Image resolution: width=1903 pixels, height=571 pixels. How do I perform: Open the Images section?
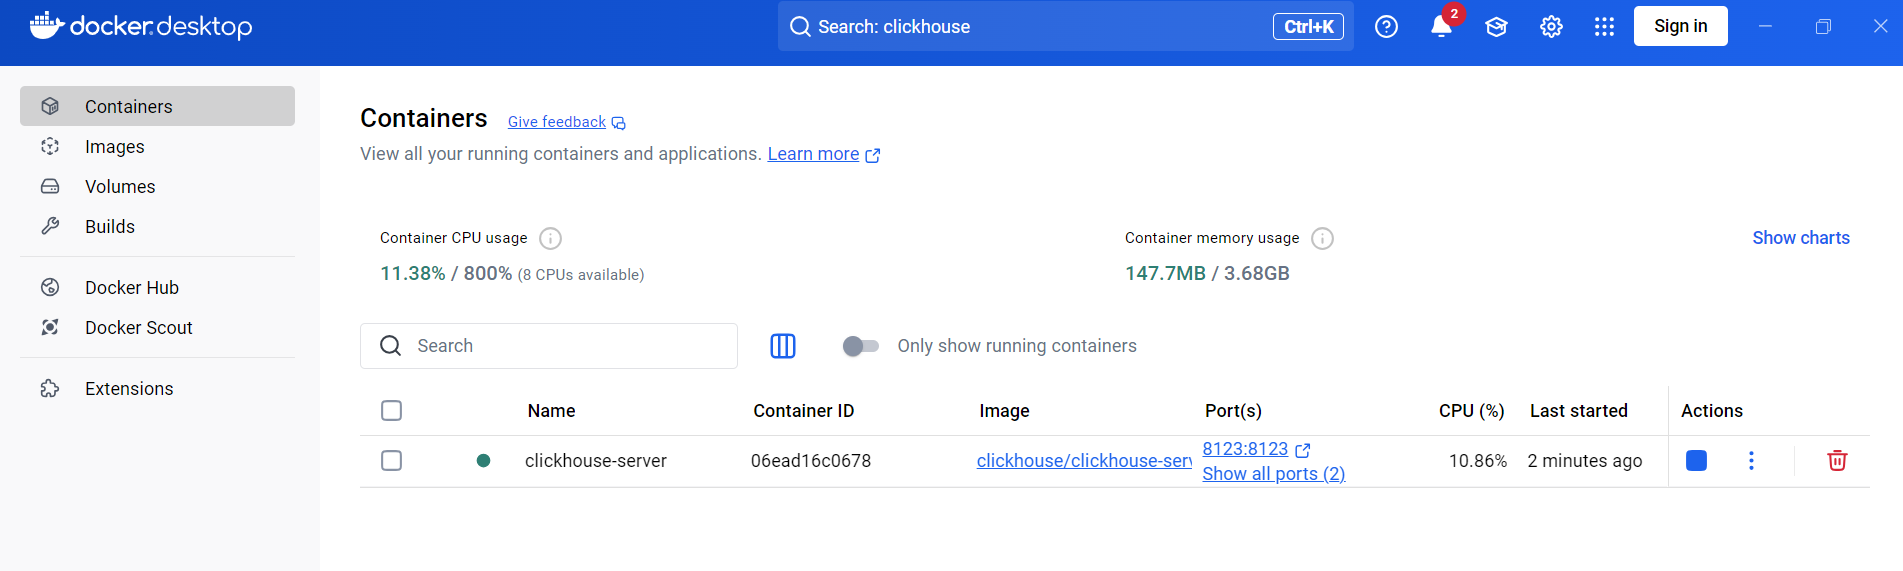(x=157, y=146)
